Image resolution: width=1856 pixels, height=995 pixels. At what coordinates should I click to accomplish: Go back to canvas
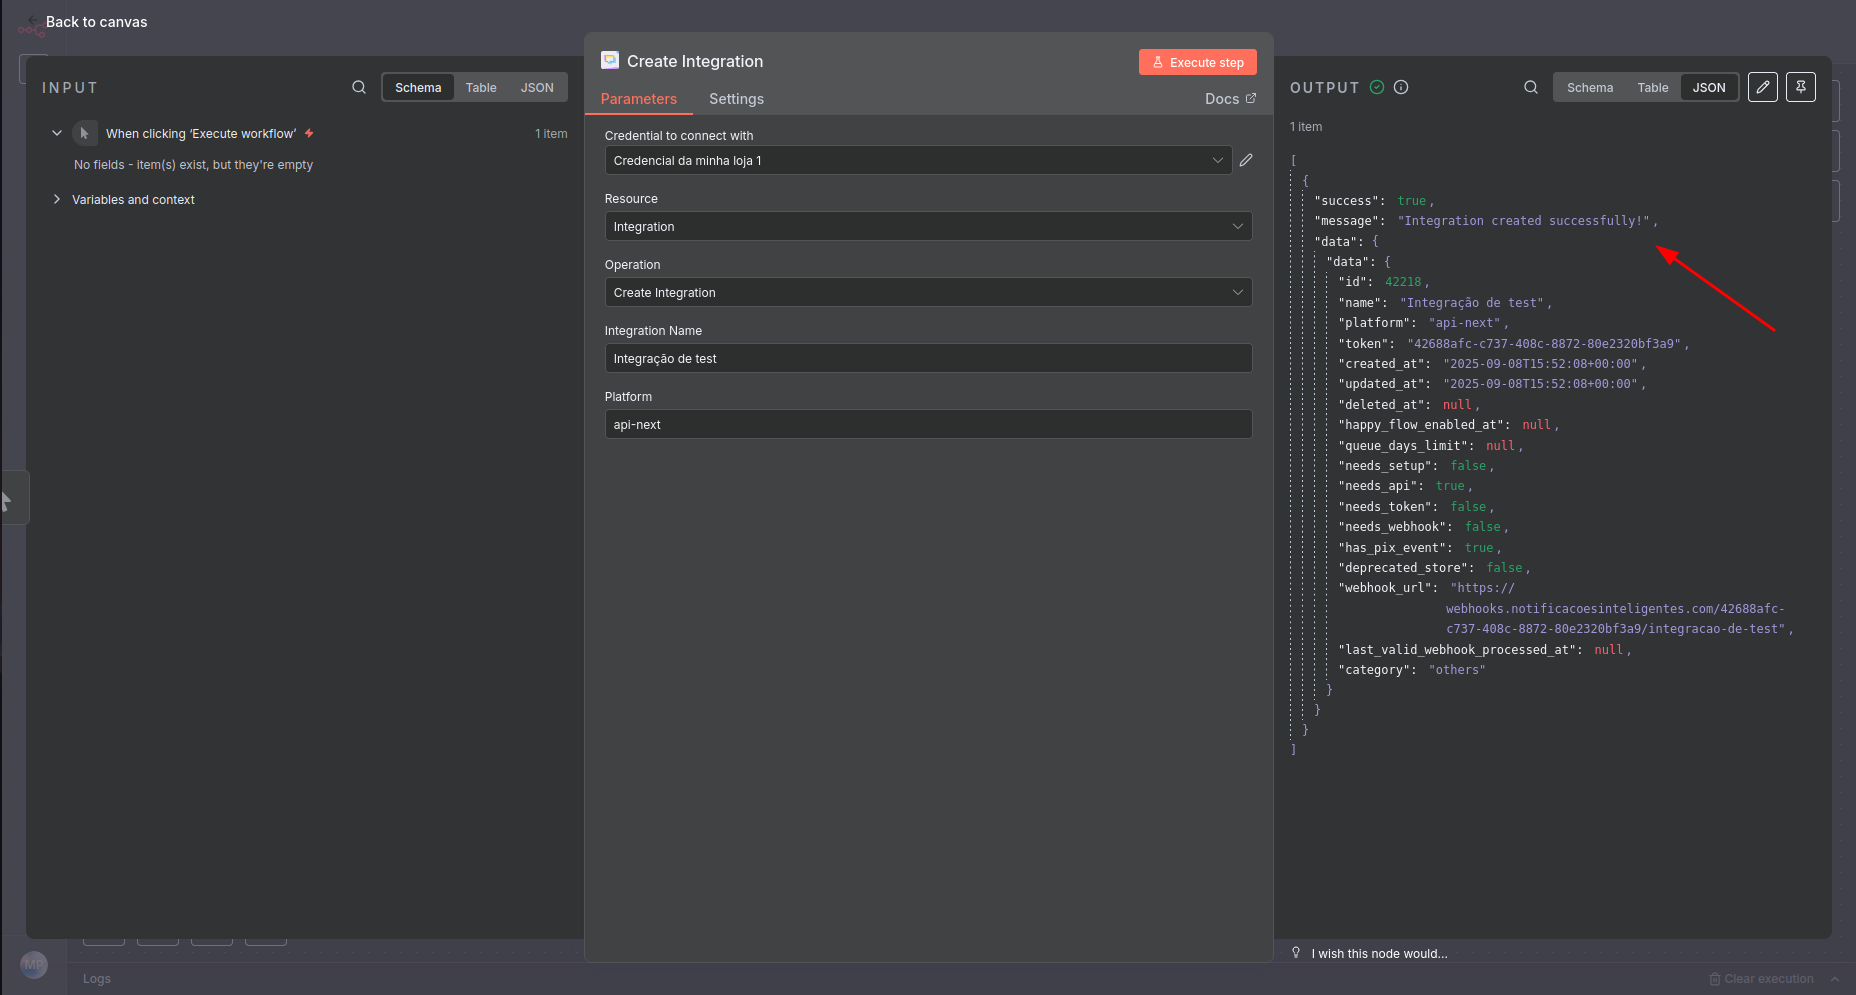click(96, 22)
